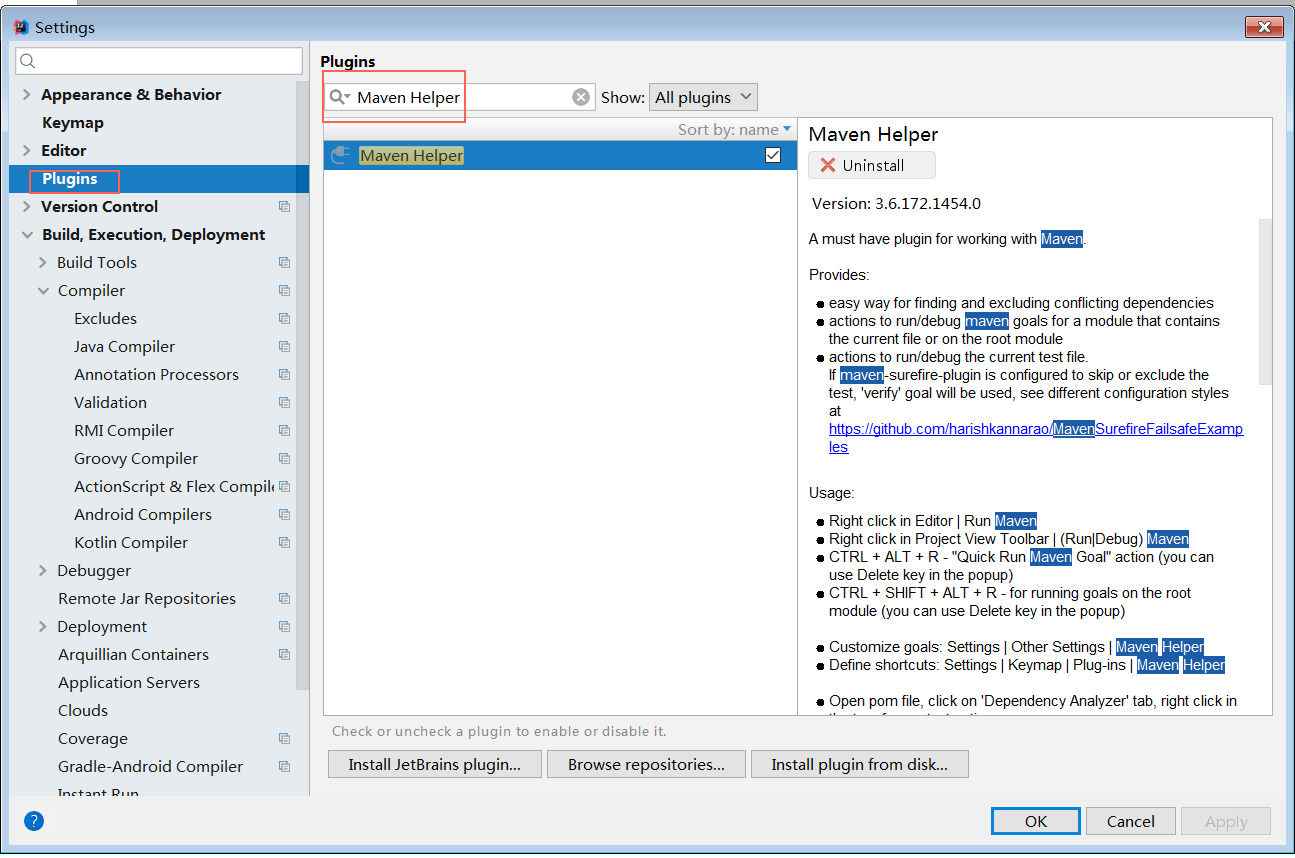This screenshot has height=858, width=1295.
Task: Click the project-level icon beside Build Tools
Action: click(x=285, y=262)
